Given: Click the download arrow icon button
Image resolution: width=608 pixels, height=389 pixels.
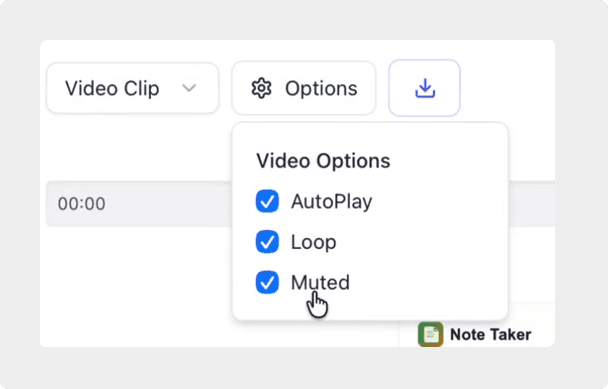Looking at the screenshot, I should click(425, 88).
